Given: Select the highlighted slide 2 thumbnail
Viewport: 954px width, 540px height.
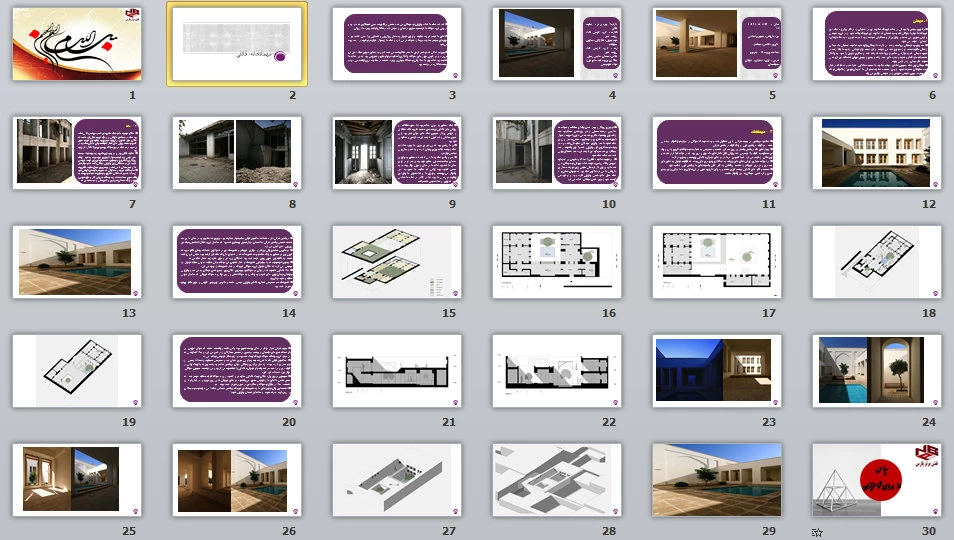Looking at the screenshot, I should pos(237,44).
